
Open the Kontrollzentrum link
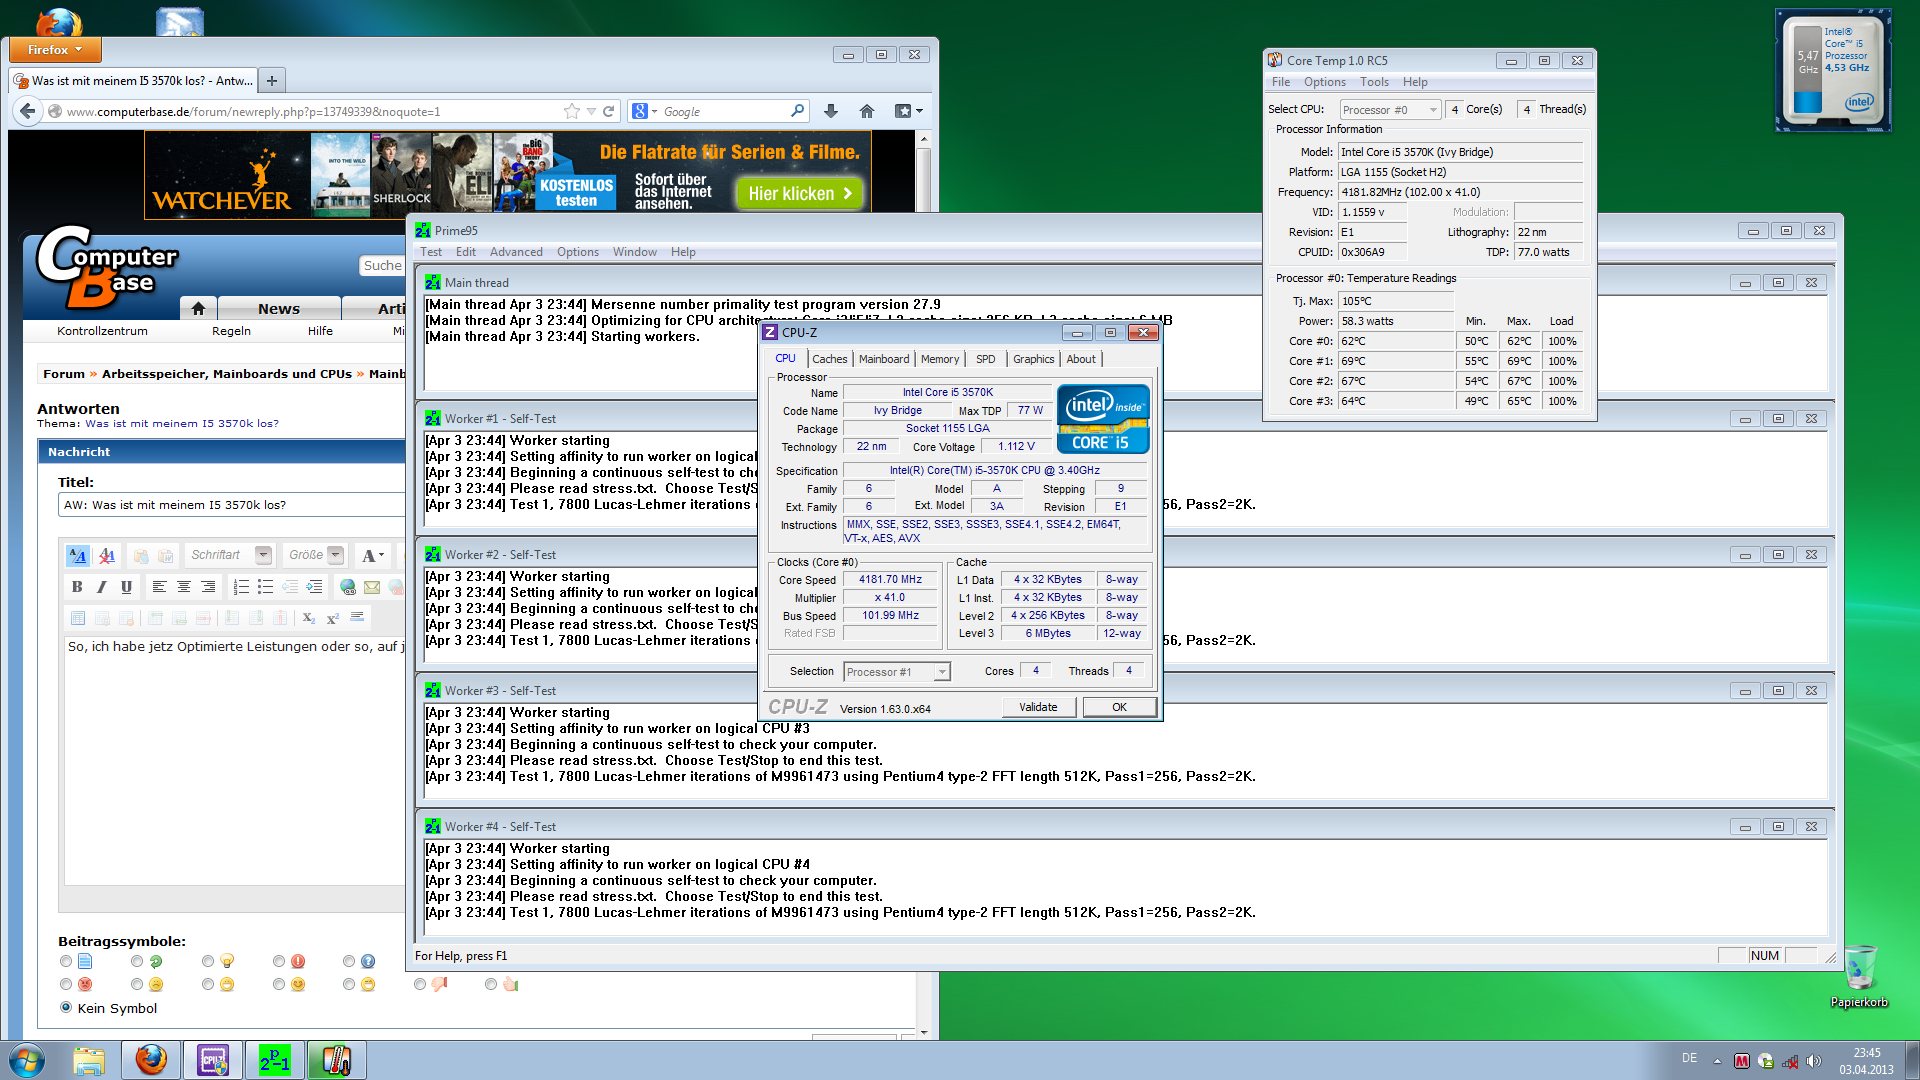102,331
